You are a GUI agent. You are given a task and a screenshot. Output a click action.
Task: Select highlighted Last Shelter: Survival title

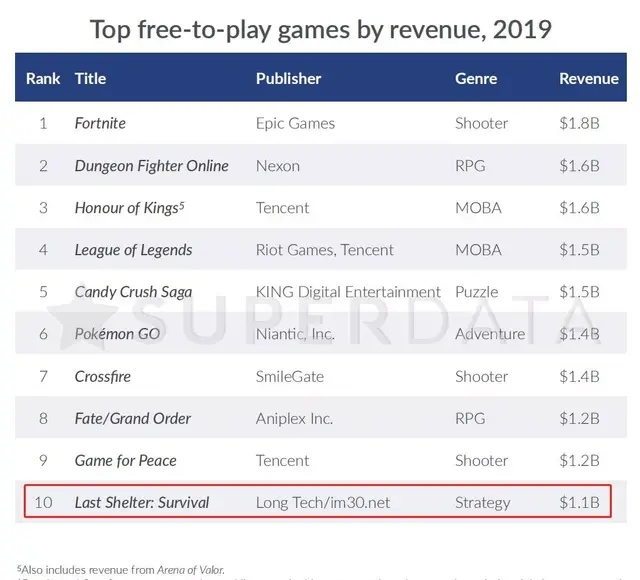pyautogui.click(x=142, y=502)
